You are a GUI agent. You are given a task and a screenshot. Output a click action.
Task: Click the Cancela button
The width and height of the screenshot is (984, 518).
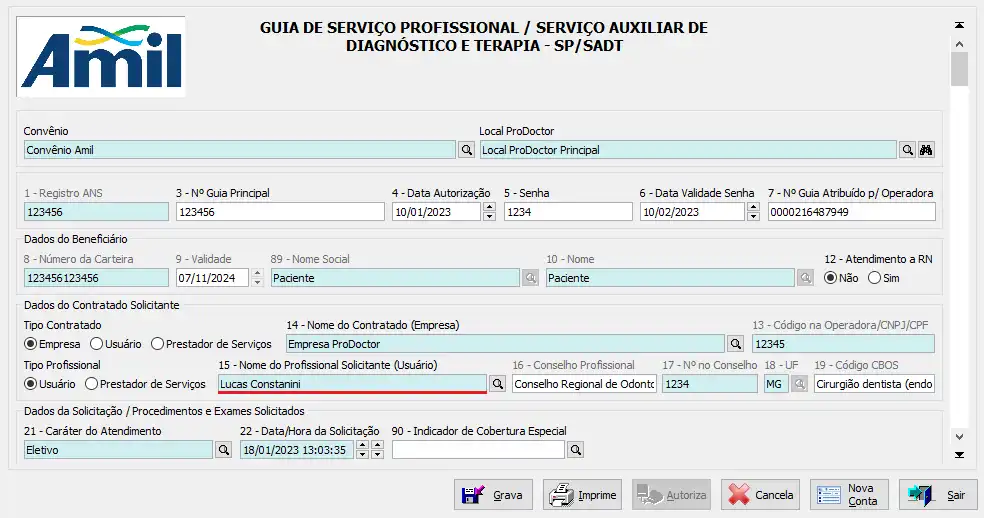point(761,495)
